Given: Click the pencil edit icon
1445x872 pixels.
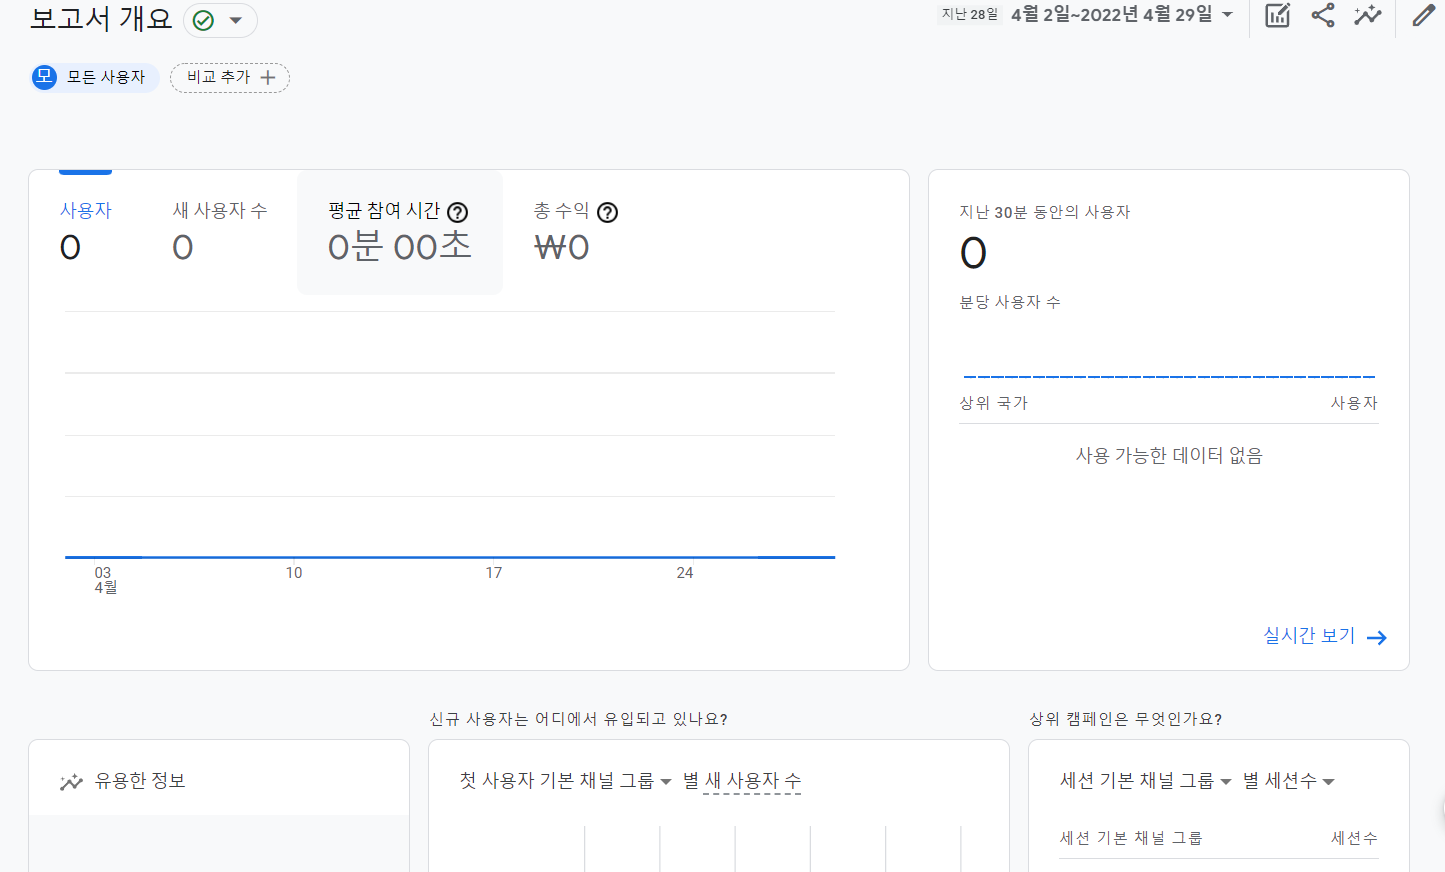Looking at the screenshot, I should (x=1424, y=15).
